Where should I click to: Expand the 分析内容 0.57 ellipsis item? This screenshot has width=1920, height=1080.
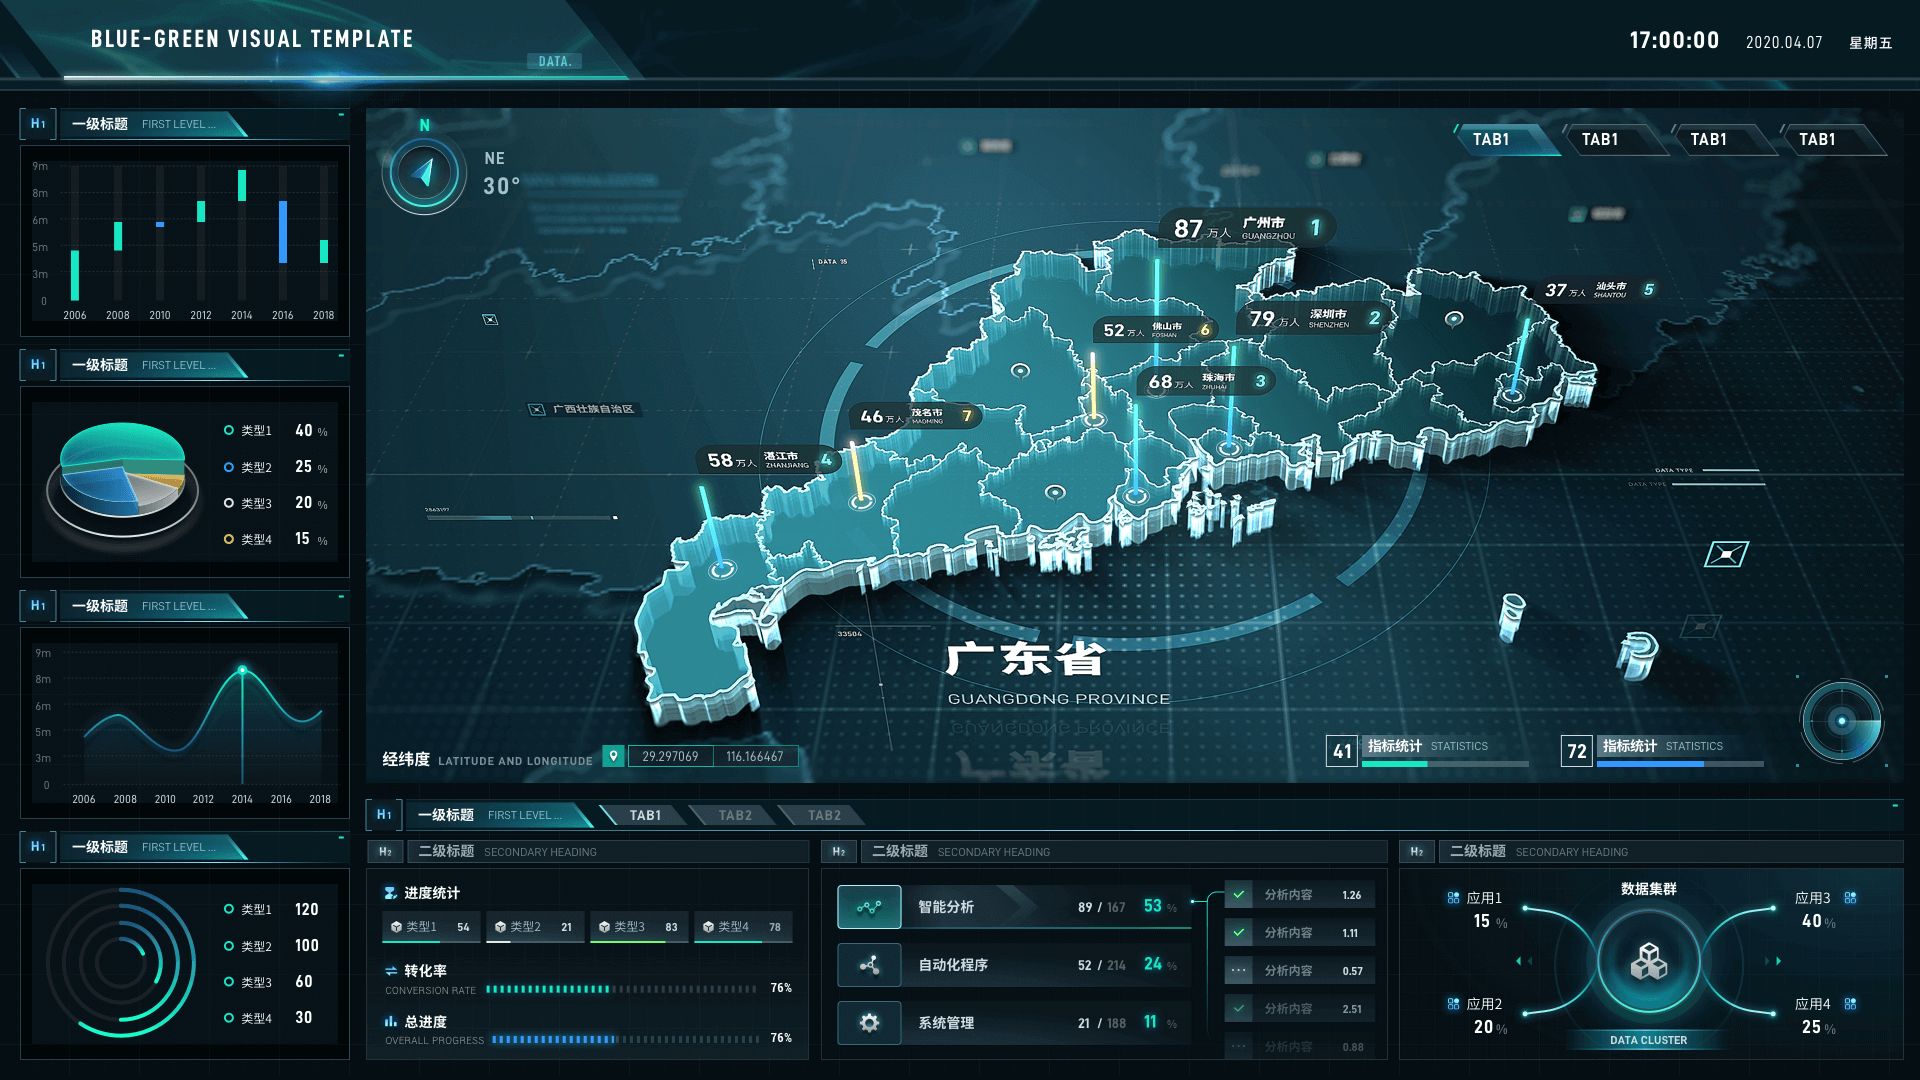click(x=1239, y=971)
